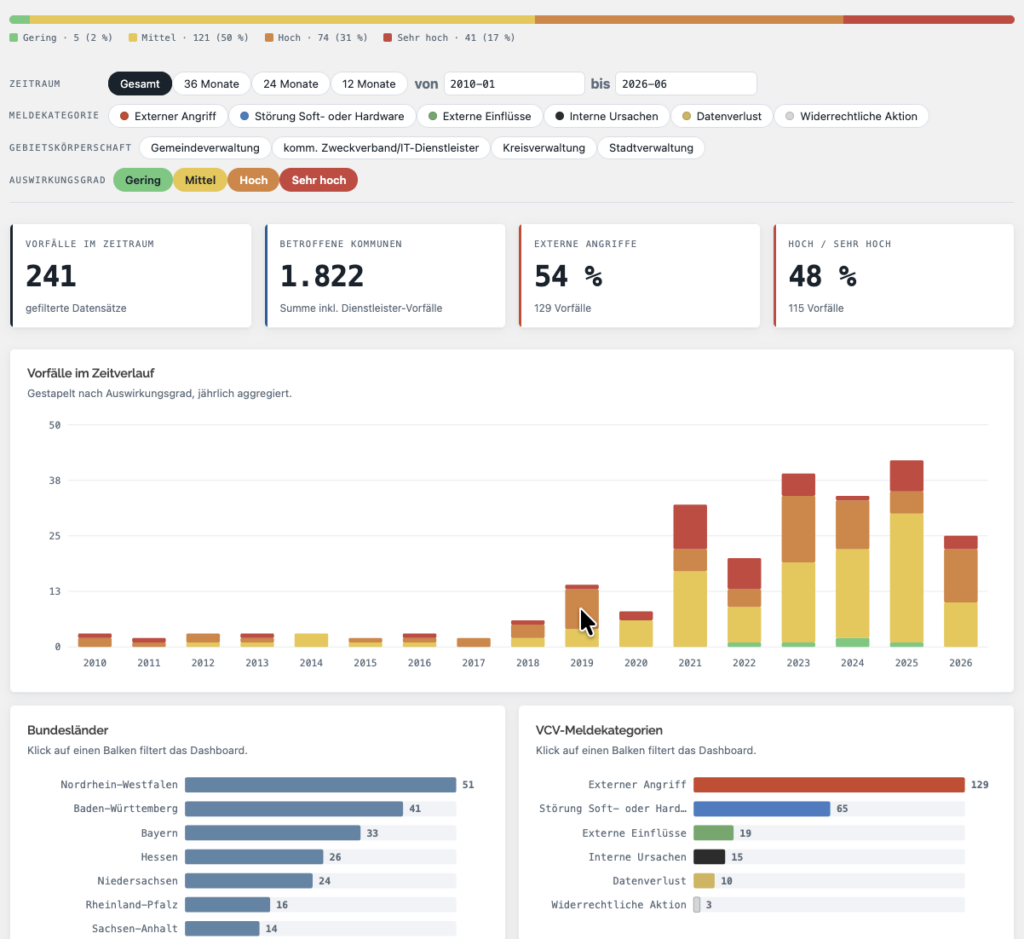
Task: Filter by Kreisverwaltung entity type
Action: pyautogui.click(x=543, y=148)
